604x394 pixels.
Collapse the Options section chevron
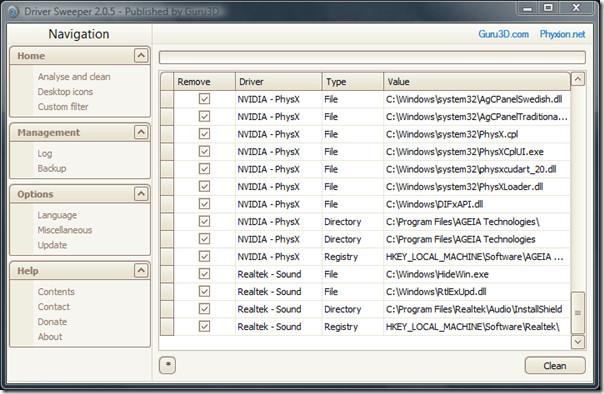click(x=141, y=194)
